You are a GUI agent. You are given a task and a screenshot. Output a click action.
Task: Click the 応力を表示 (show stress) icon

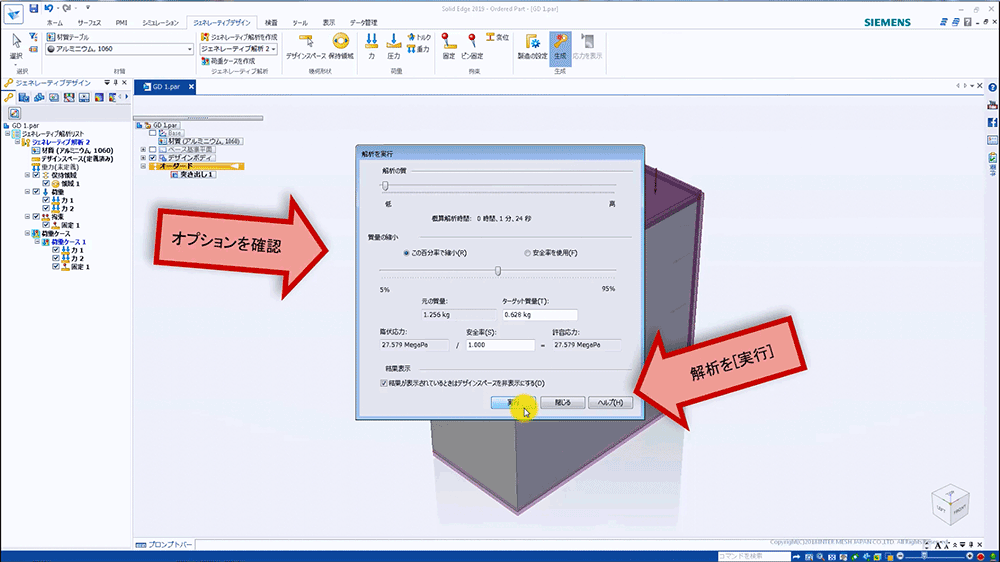(x=587, y=47)
